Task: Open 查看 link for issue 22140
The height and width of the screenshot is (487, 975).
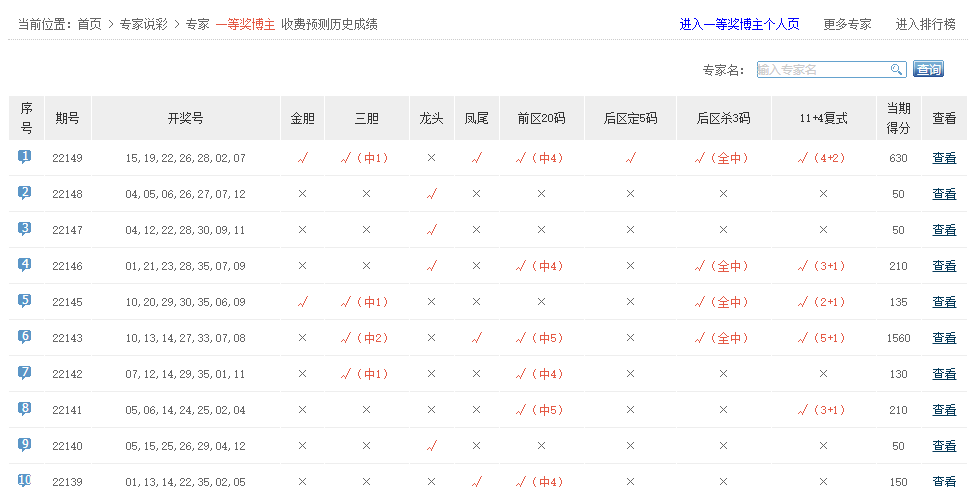Action: [x=944, y=446]
